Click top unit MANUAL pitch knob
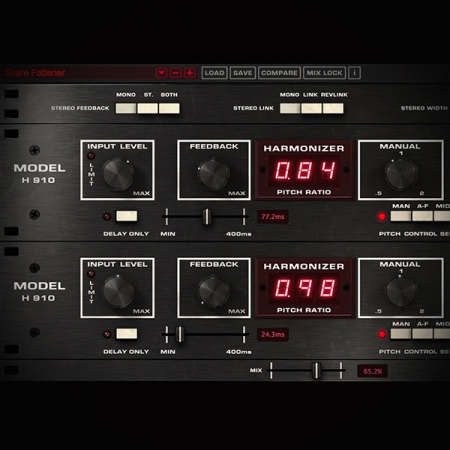 coord(401,174)
